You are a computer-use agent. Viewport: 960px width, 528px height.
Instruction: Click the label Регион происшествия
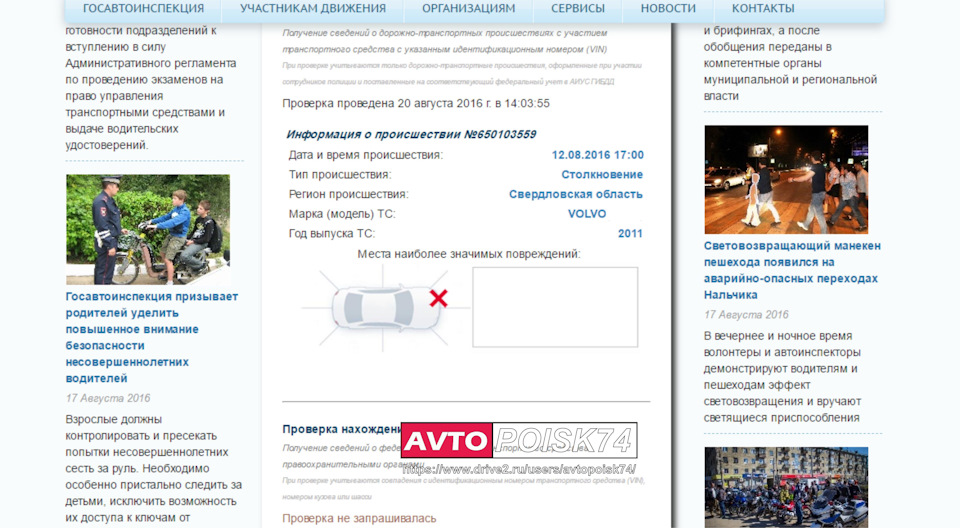coord(348,194)
